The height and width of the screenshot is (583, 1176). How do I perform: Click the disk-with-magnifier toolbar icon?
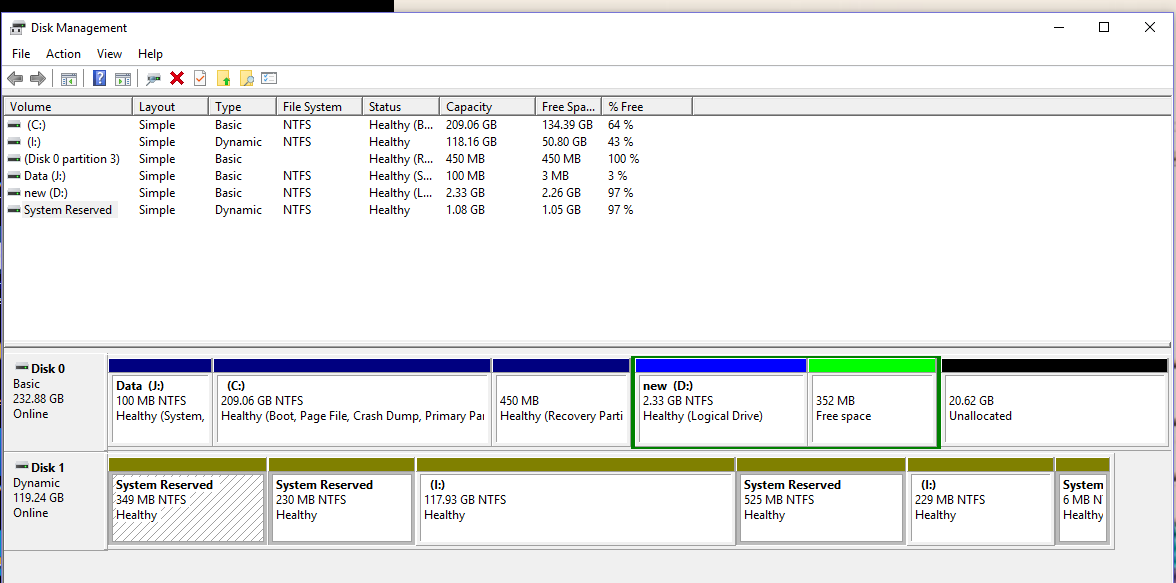(x=154, y=78)
